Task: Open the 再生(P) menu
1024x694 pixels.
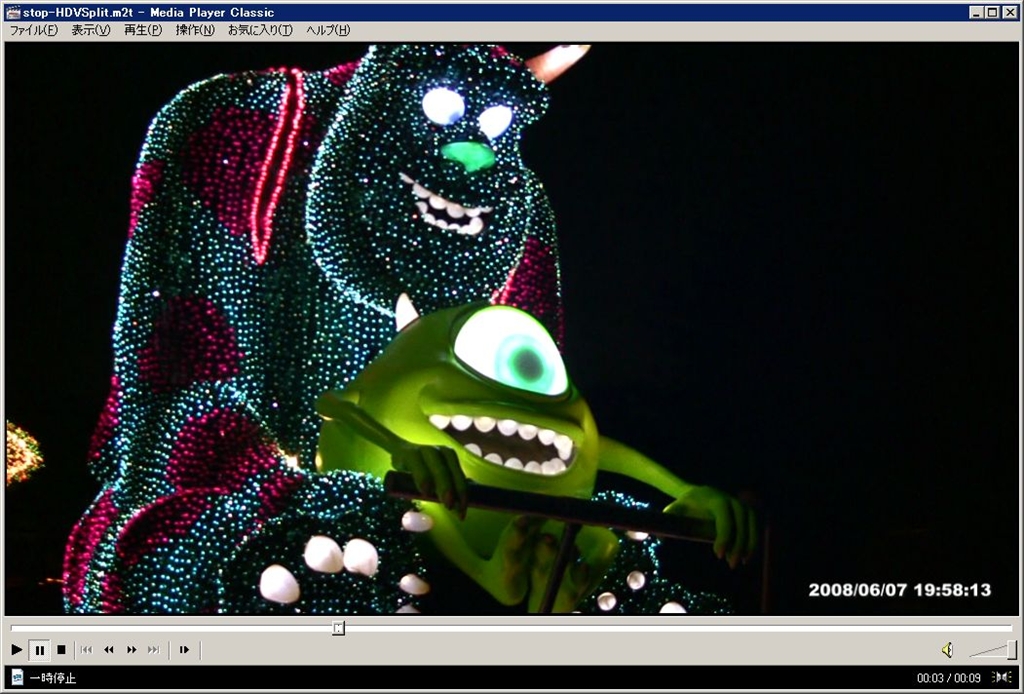Action: (x=143, y=30)
